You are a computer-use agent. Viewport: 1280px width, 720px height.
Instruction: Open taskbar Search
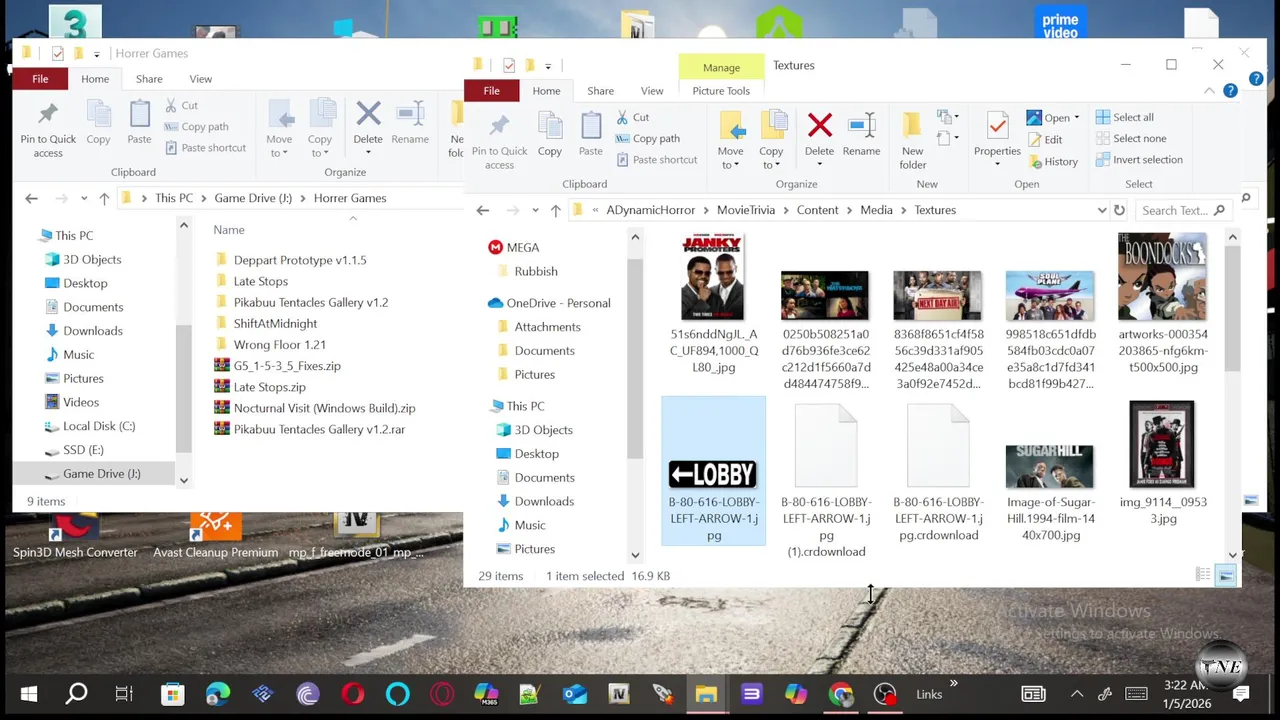click(x=77, y=694)
